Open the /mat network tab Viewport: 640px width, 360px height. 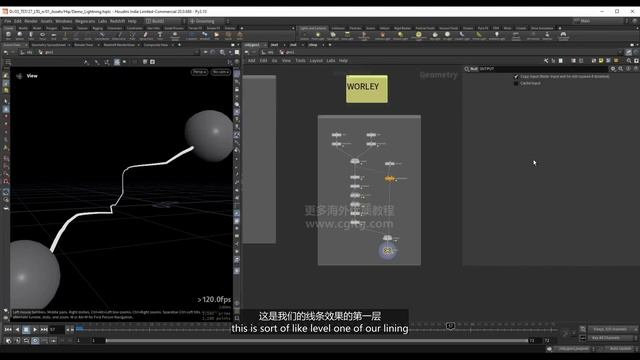coord(275,45)
